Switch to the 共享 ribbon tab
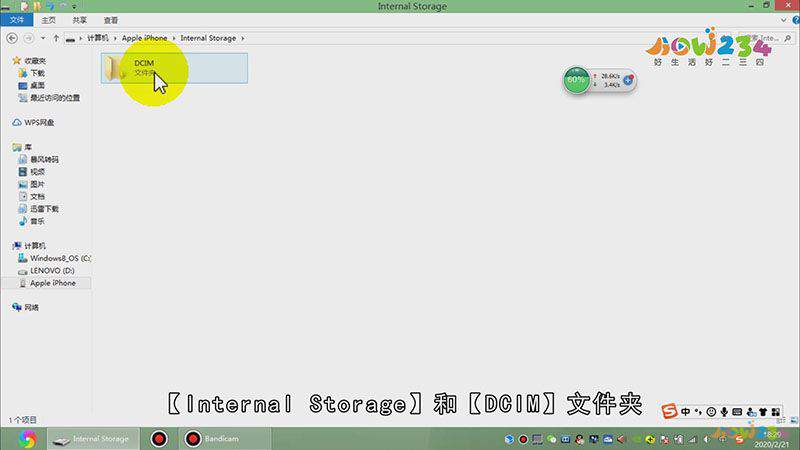Viewport: 800px width, 450px height. (80, 20)
